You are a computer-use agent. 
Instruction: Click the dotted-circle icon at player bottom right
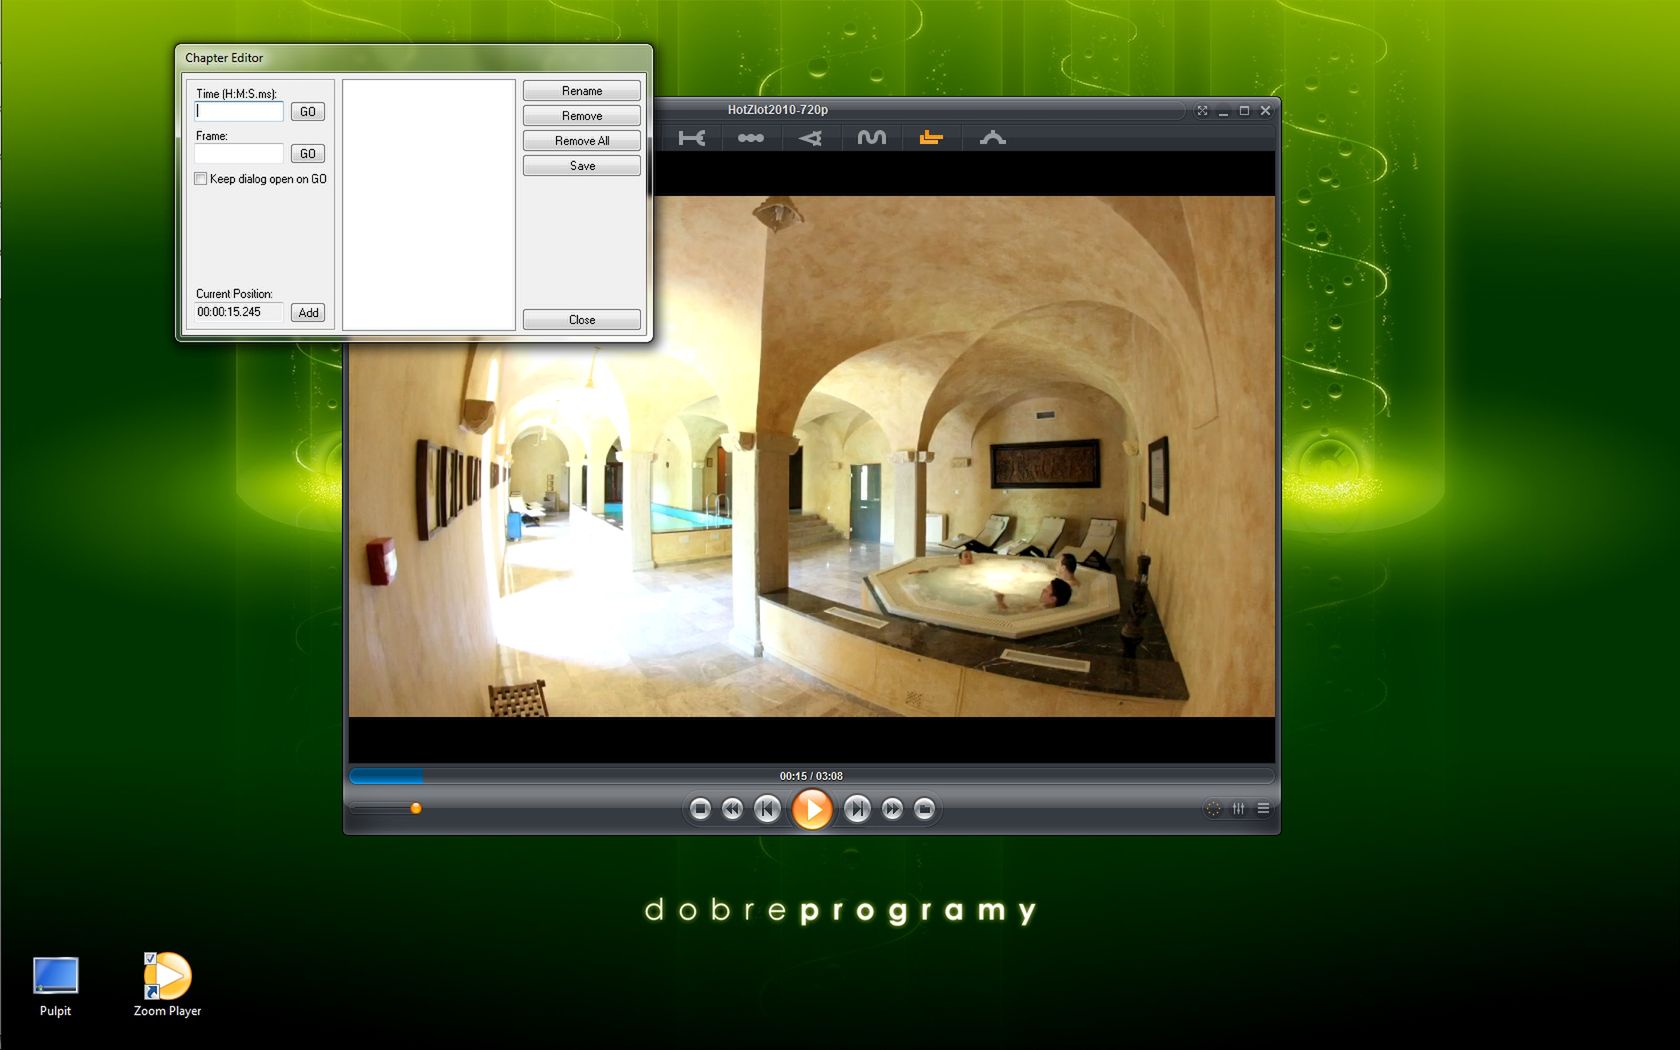point(1213,809)
